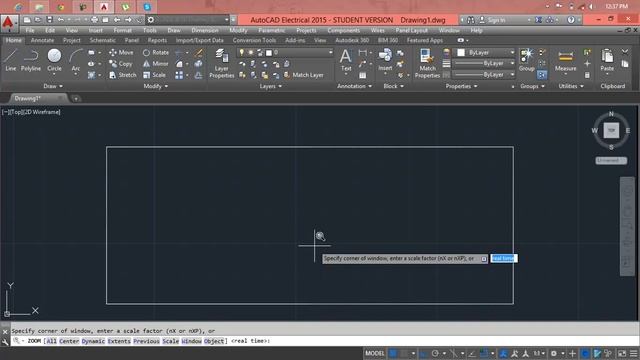The image size is (640, 360).
Task: Close the command line with X
Action: 5,332
